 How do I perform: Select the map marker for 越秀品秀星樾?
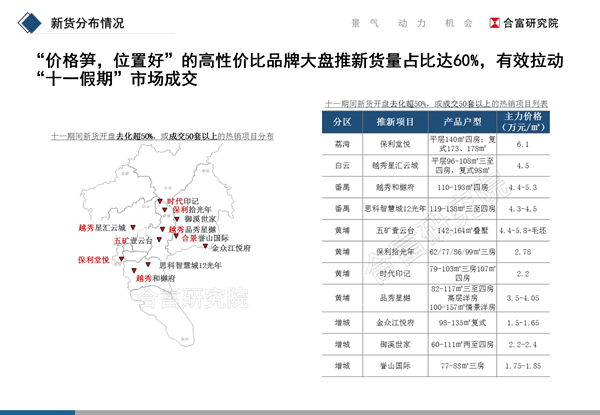tap(162, 229)
